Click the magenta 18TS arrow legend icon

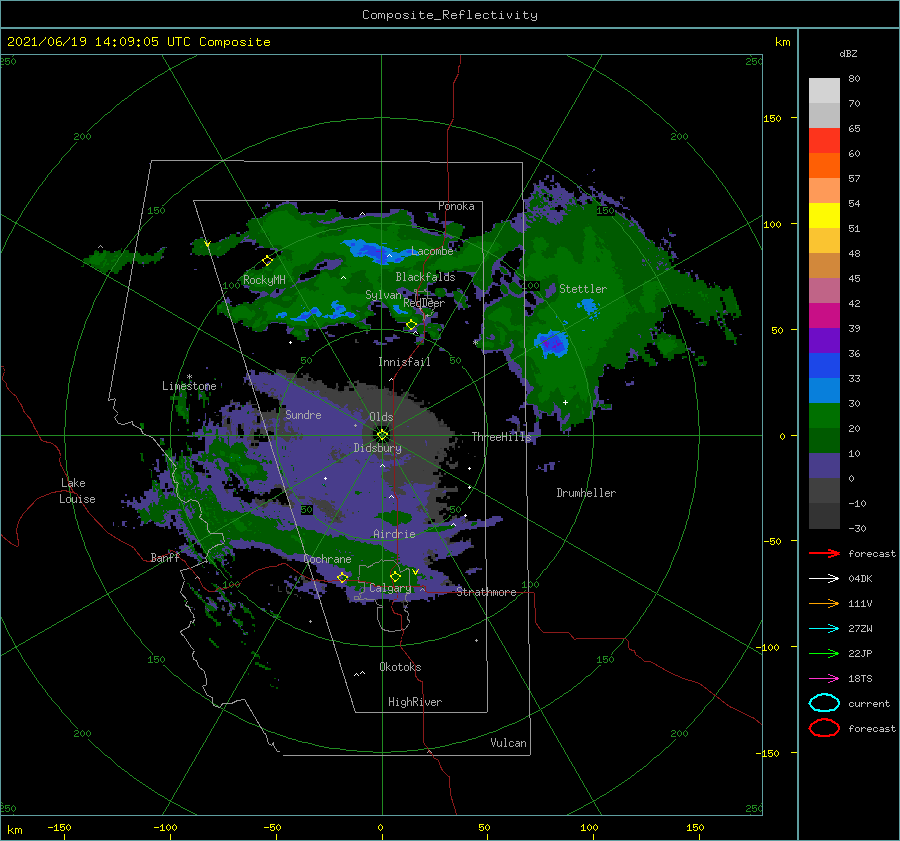point(824,679)
